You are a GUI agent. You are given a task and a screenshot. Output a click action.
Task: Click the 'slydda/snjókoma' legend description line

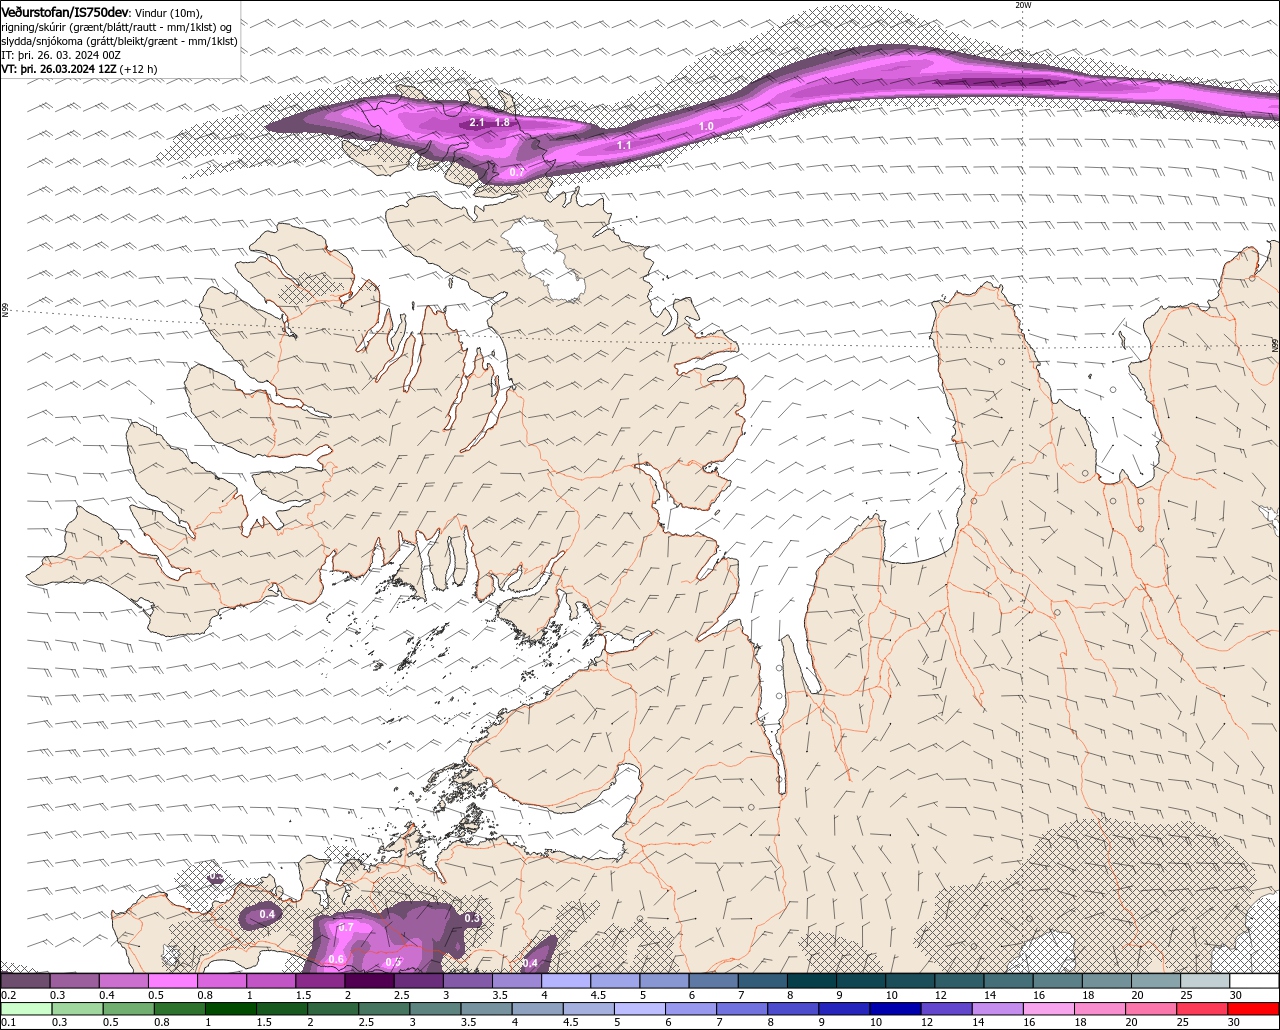click(119, 41)
